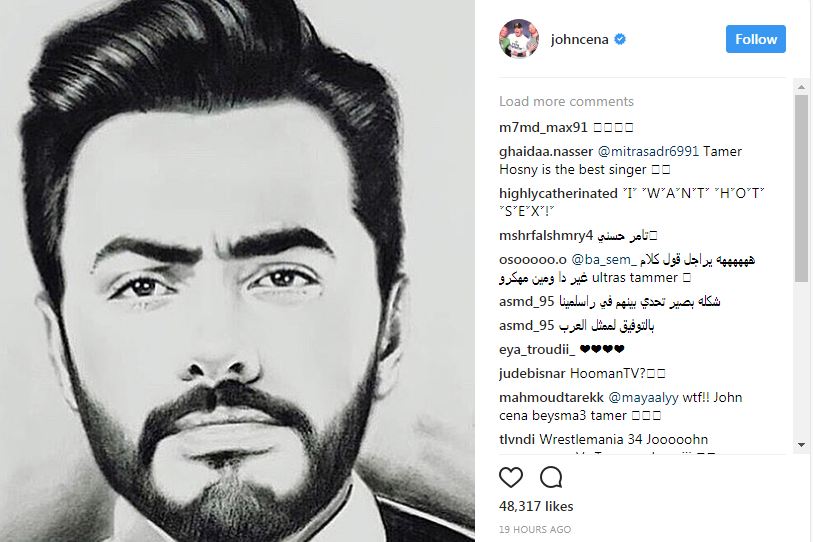Click the scrollbar up arrow in comments
The width and height of the screenshot is (813, 542).
802,87
